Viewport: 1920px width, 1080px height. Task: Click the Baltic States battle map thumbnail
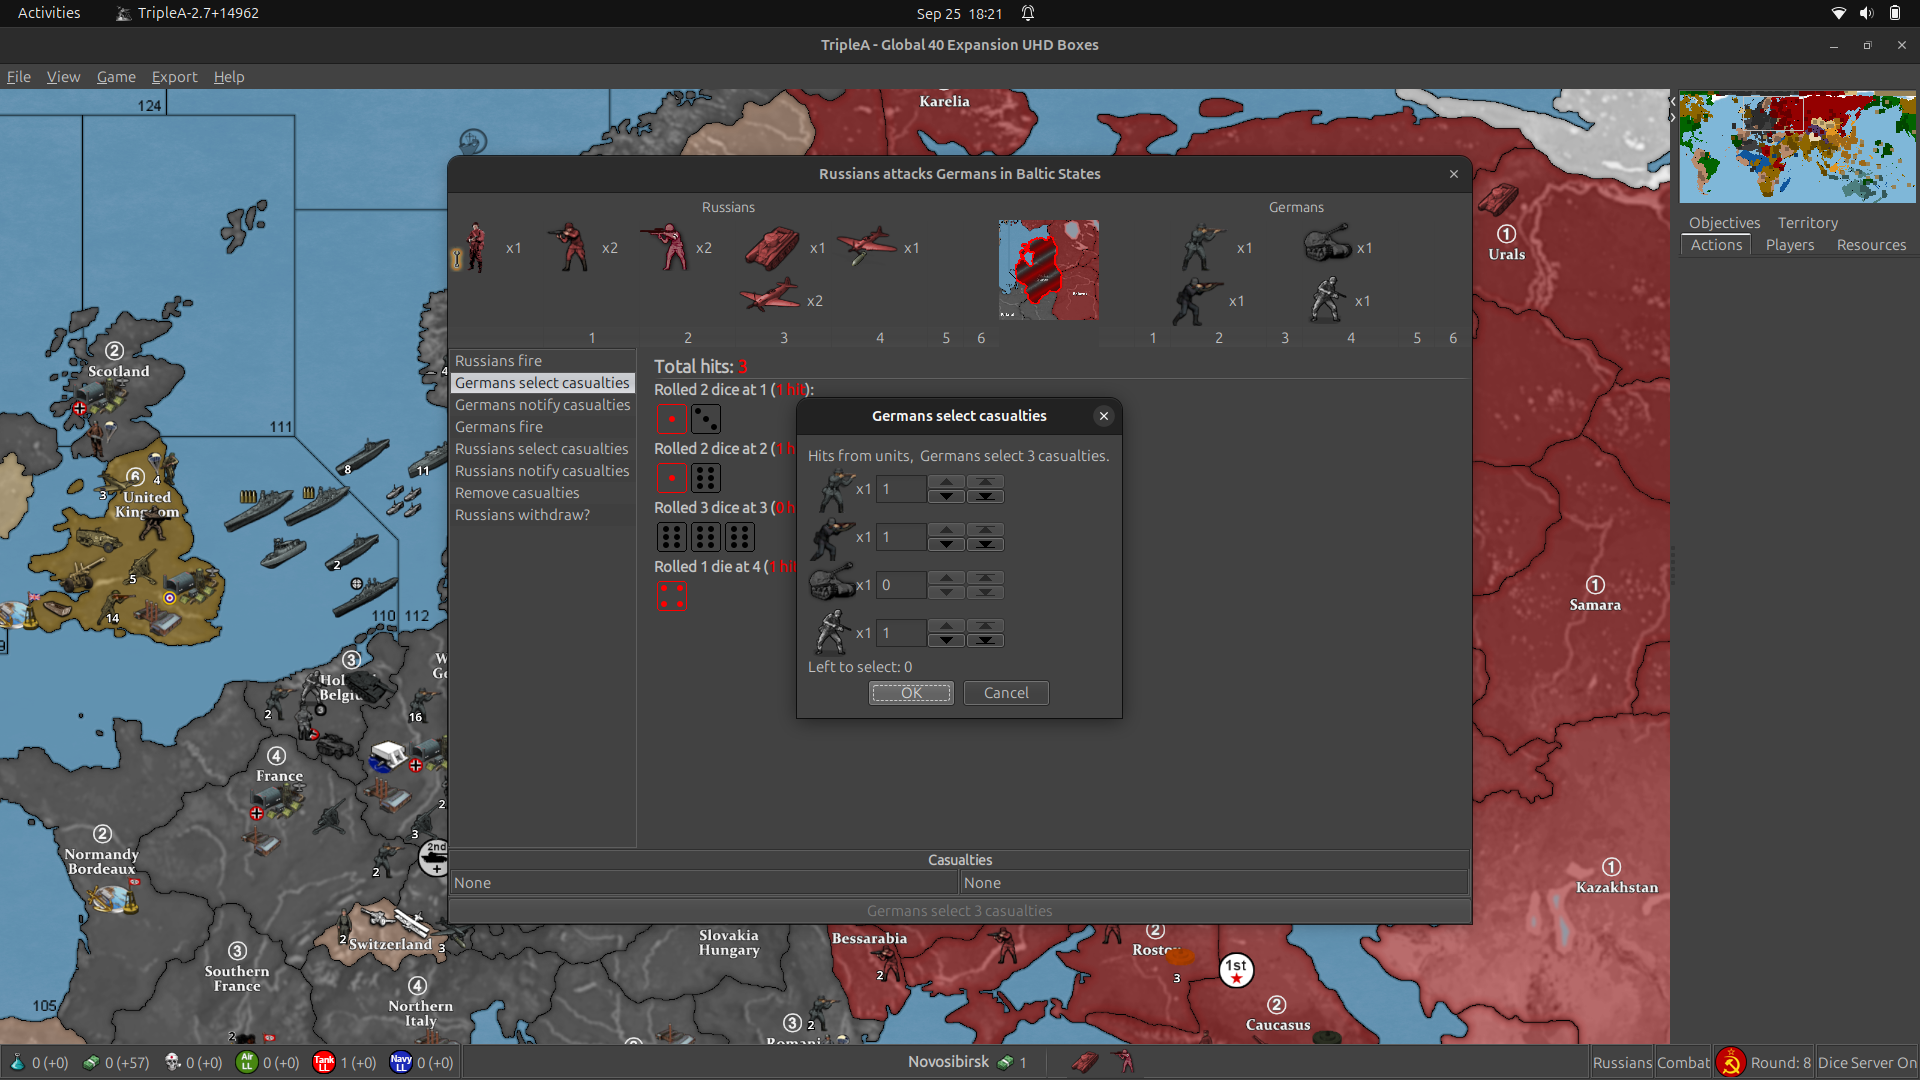[1048, 270]
